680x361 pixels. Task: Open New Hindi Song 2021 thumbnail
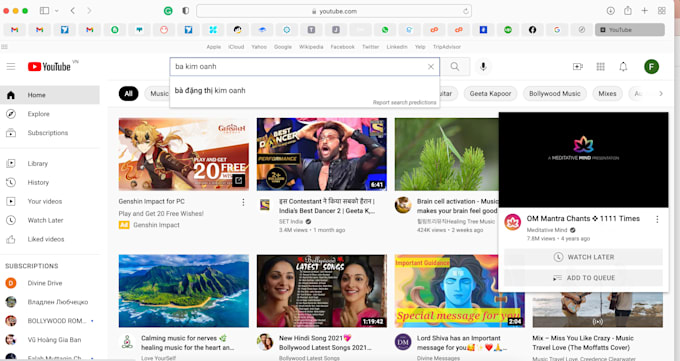click(322, 291)
